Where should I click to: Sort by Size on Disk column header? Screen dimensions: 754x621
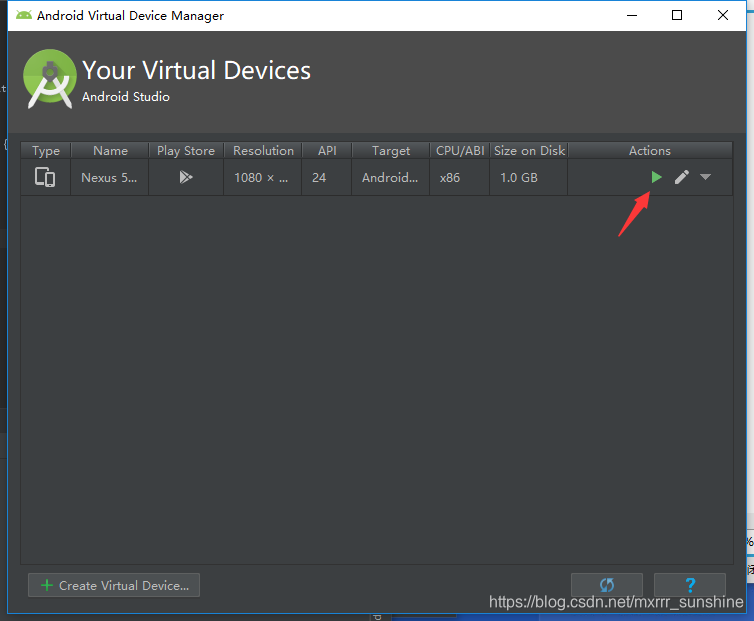coord(529,151)
